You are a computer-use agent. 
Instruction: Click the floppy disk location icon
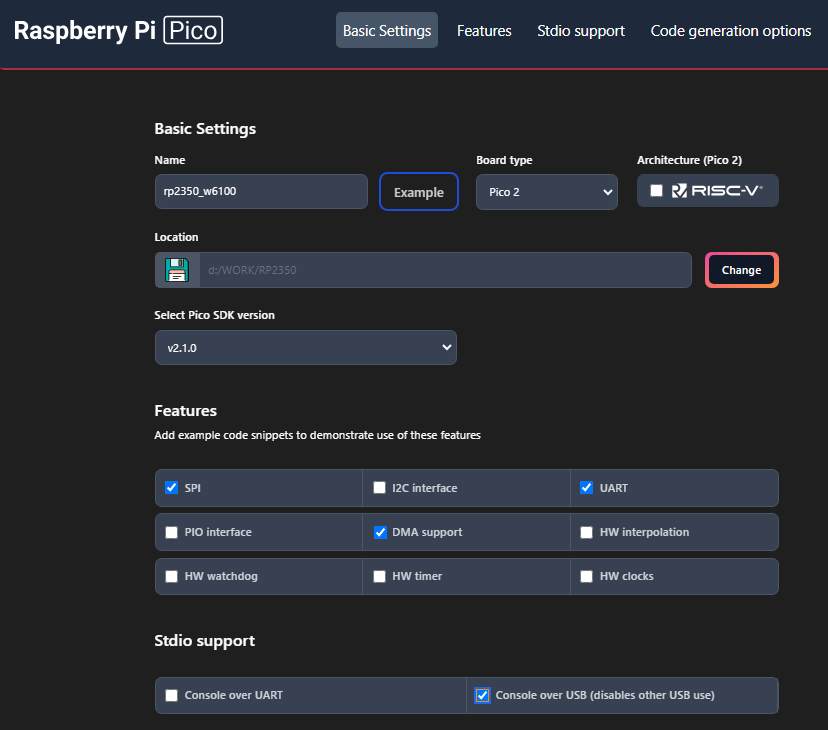(177, 270)
